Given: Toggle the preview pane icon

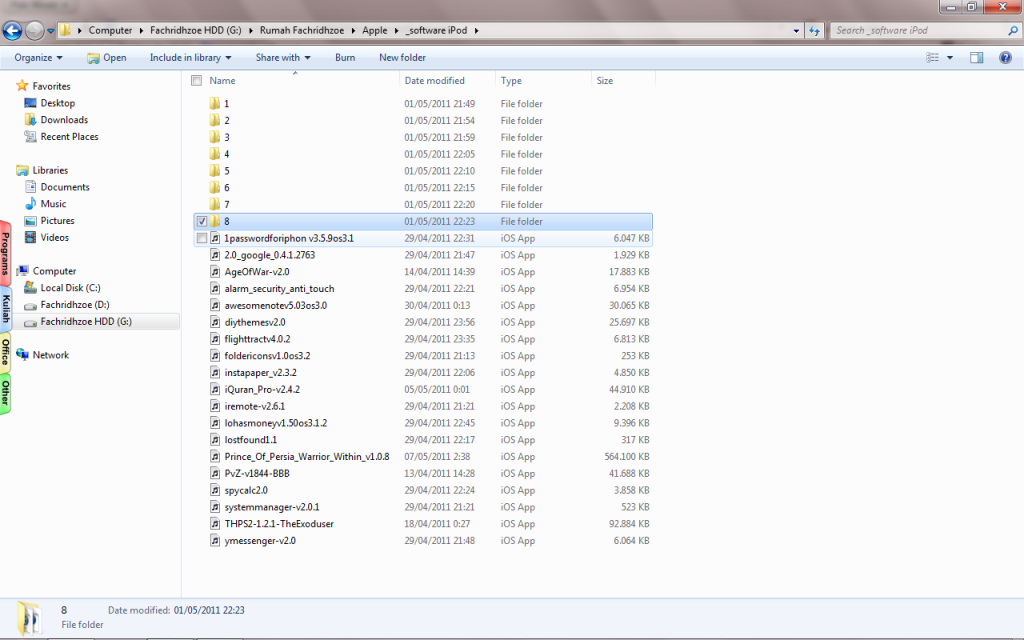Looking at the screenshot, I should (976, 57).
